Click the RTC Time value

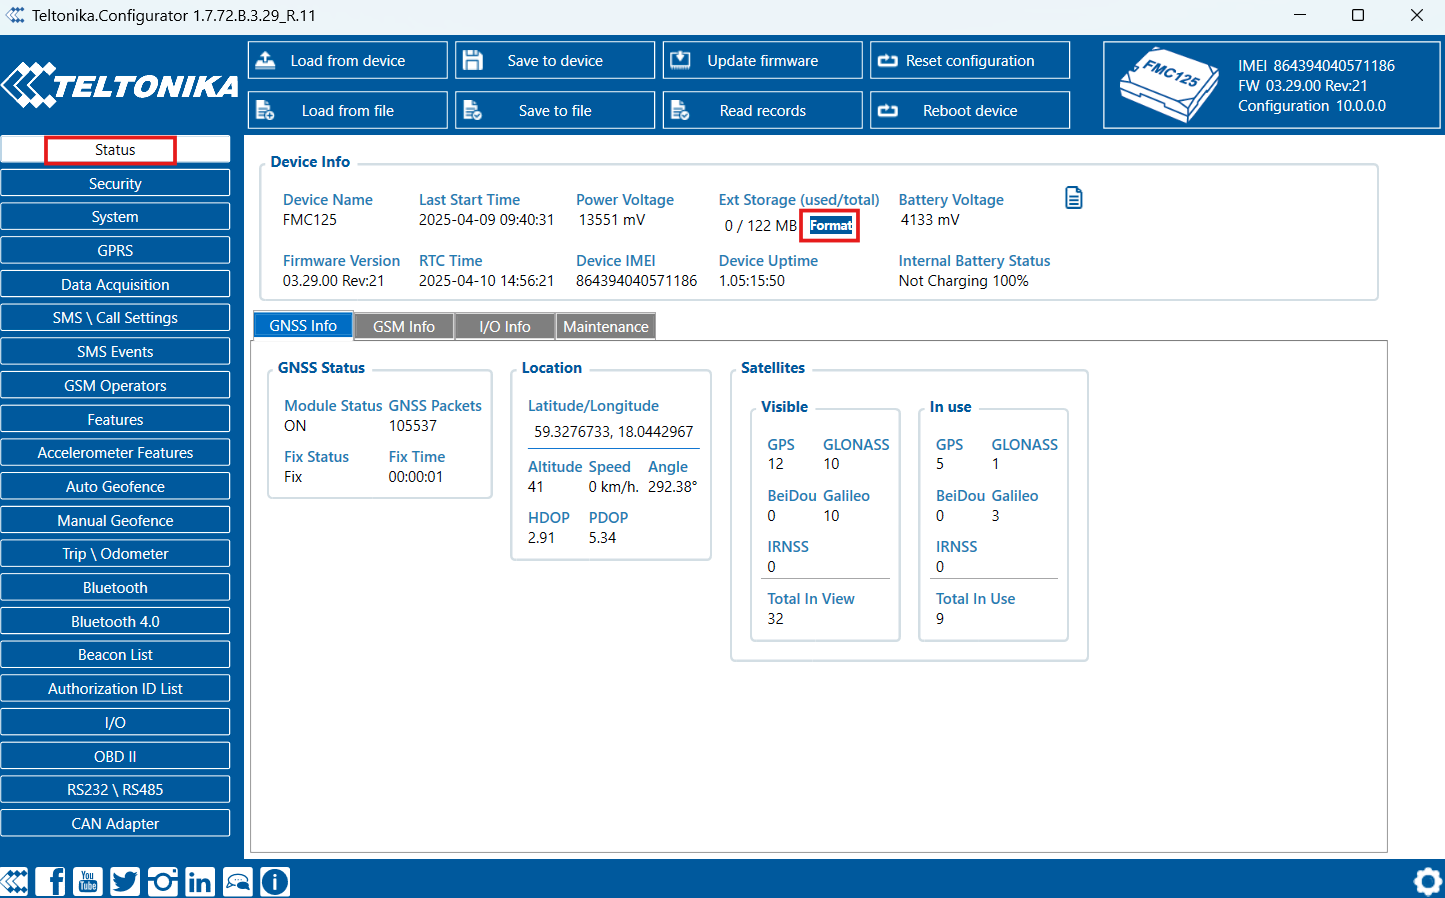pyautogui.click(x=486, y=281)
